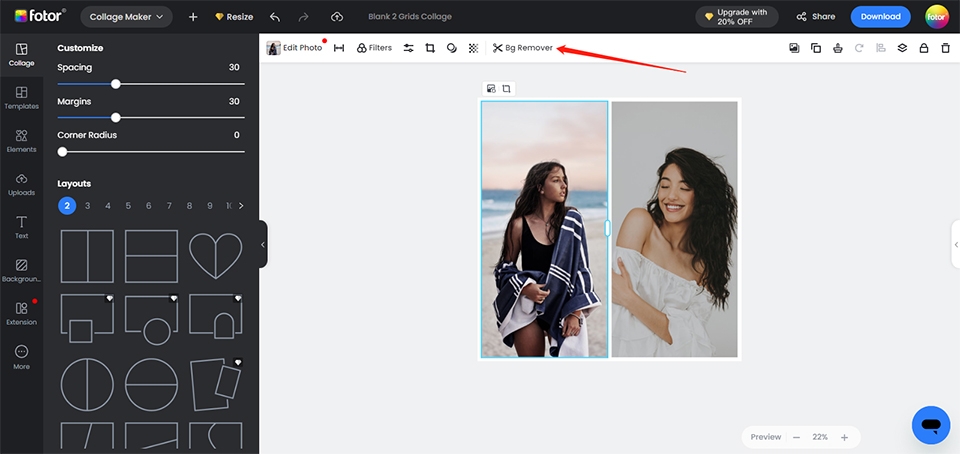Switch to the Templates sidebar tab
Viewport: 960px width, 454px height.
point(21,97)
